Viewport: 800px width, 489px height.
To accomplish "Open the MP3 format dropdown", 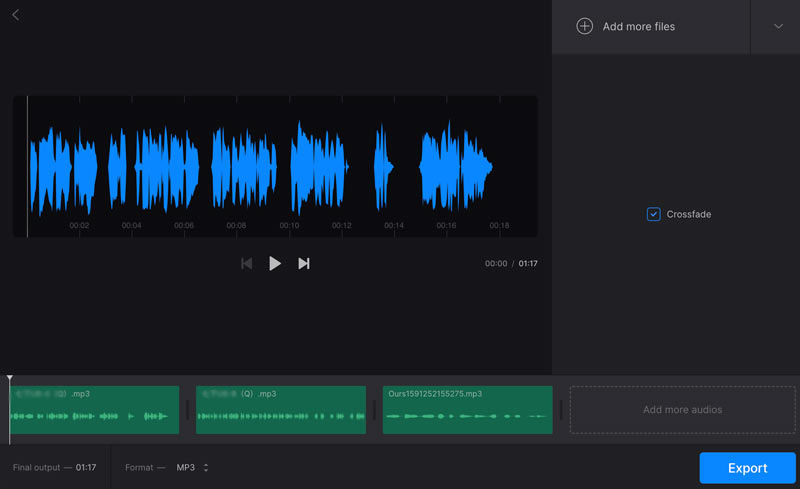I will click(192, 467).
